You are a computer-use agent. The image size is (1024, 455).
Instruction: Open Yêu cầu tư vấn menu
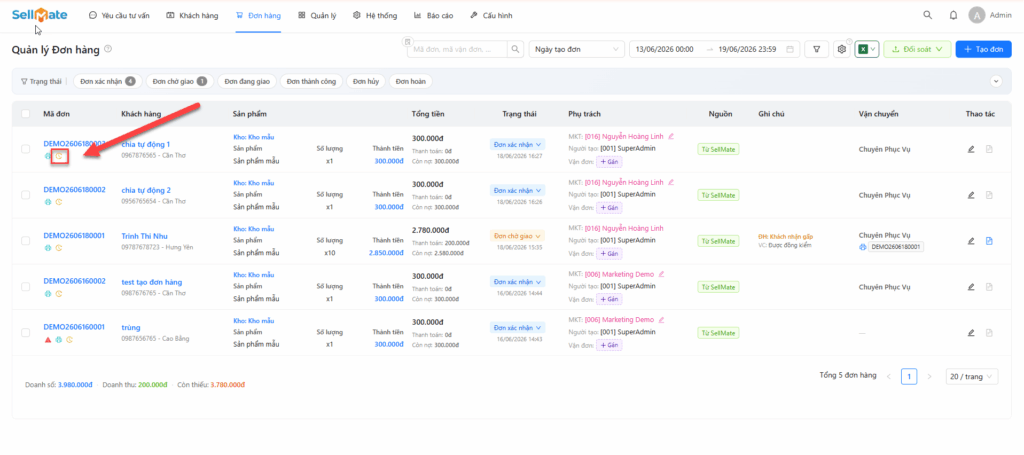(121, 15)
